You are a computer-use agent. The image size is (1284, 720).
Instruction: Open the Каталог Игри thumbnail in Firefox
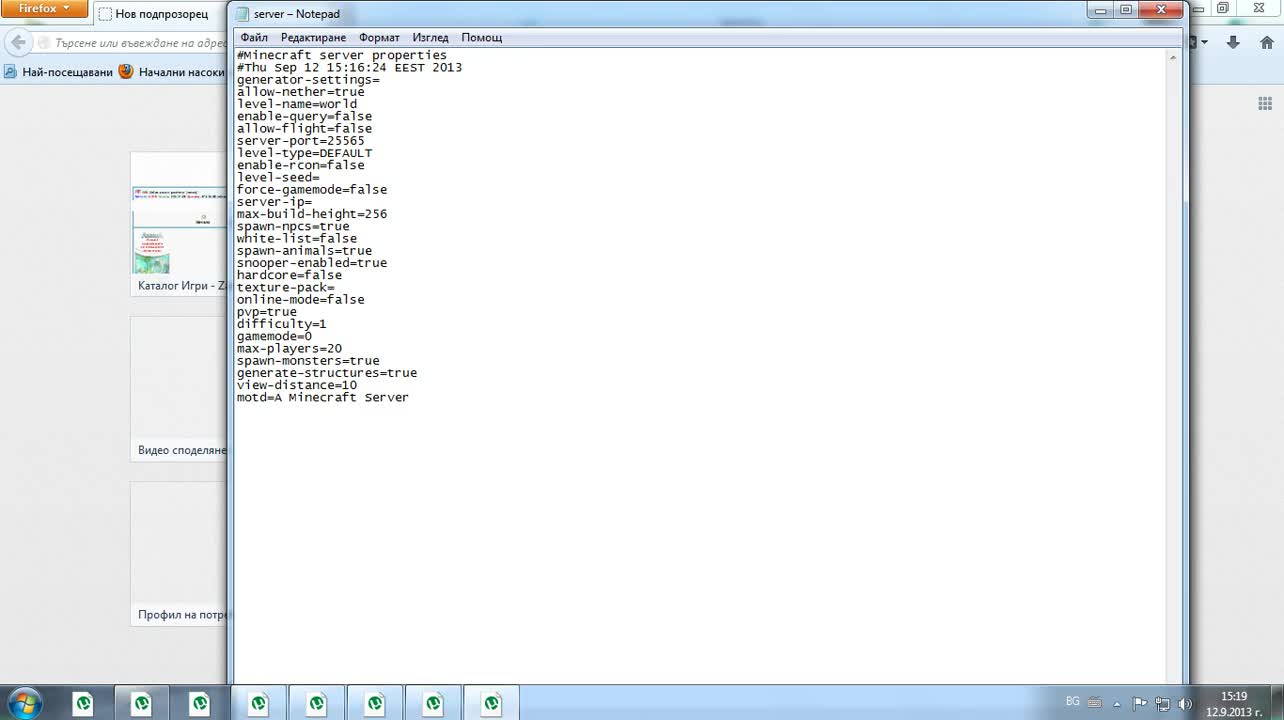(179, 224)
